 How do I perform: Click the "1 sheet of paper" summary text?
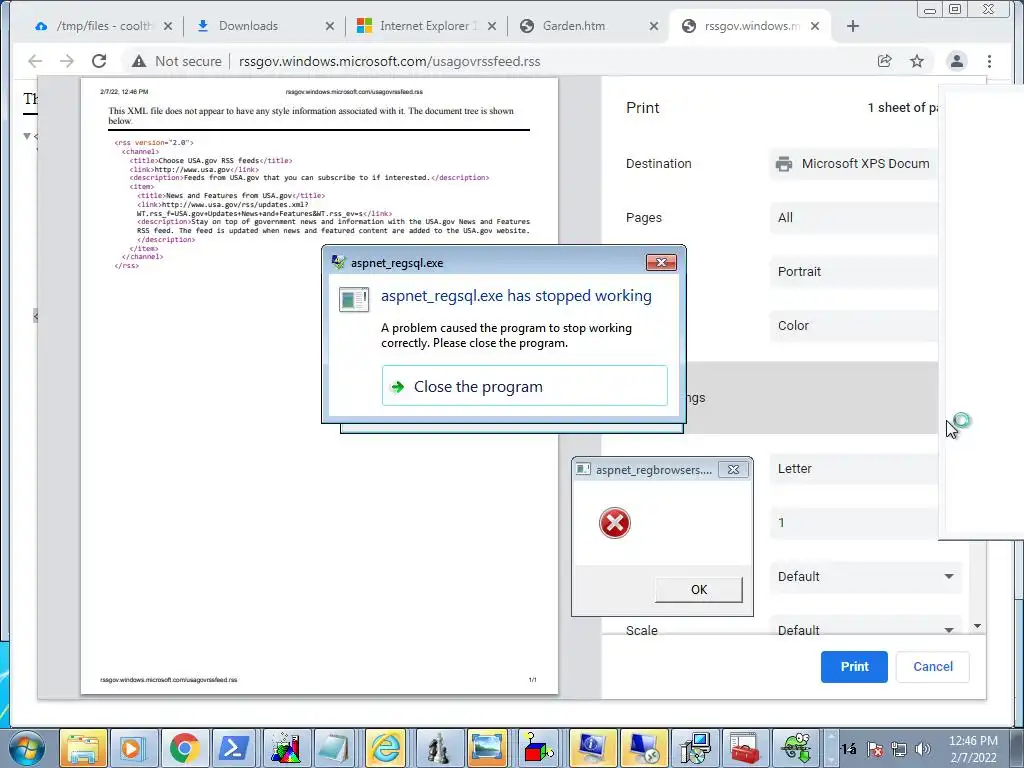903,108
